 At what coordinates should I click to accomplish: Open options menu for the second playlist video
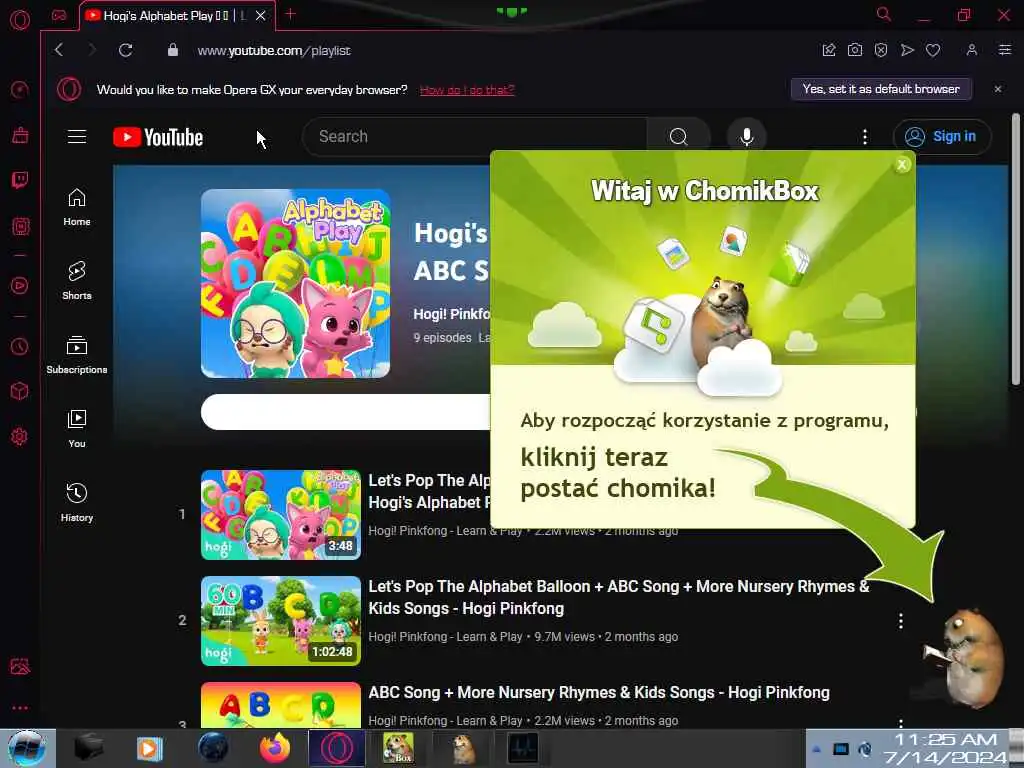pos(901,621)
